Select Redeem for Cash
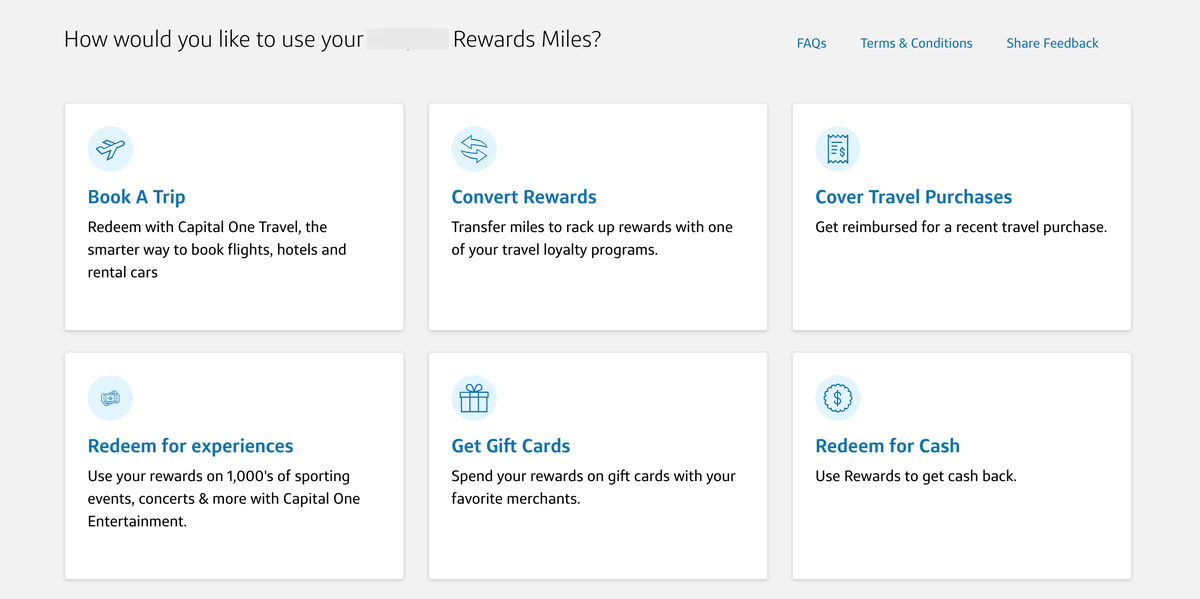The image size is (1200, 599). pyautogui.click(x=887, y=446)
